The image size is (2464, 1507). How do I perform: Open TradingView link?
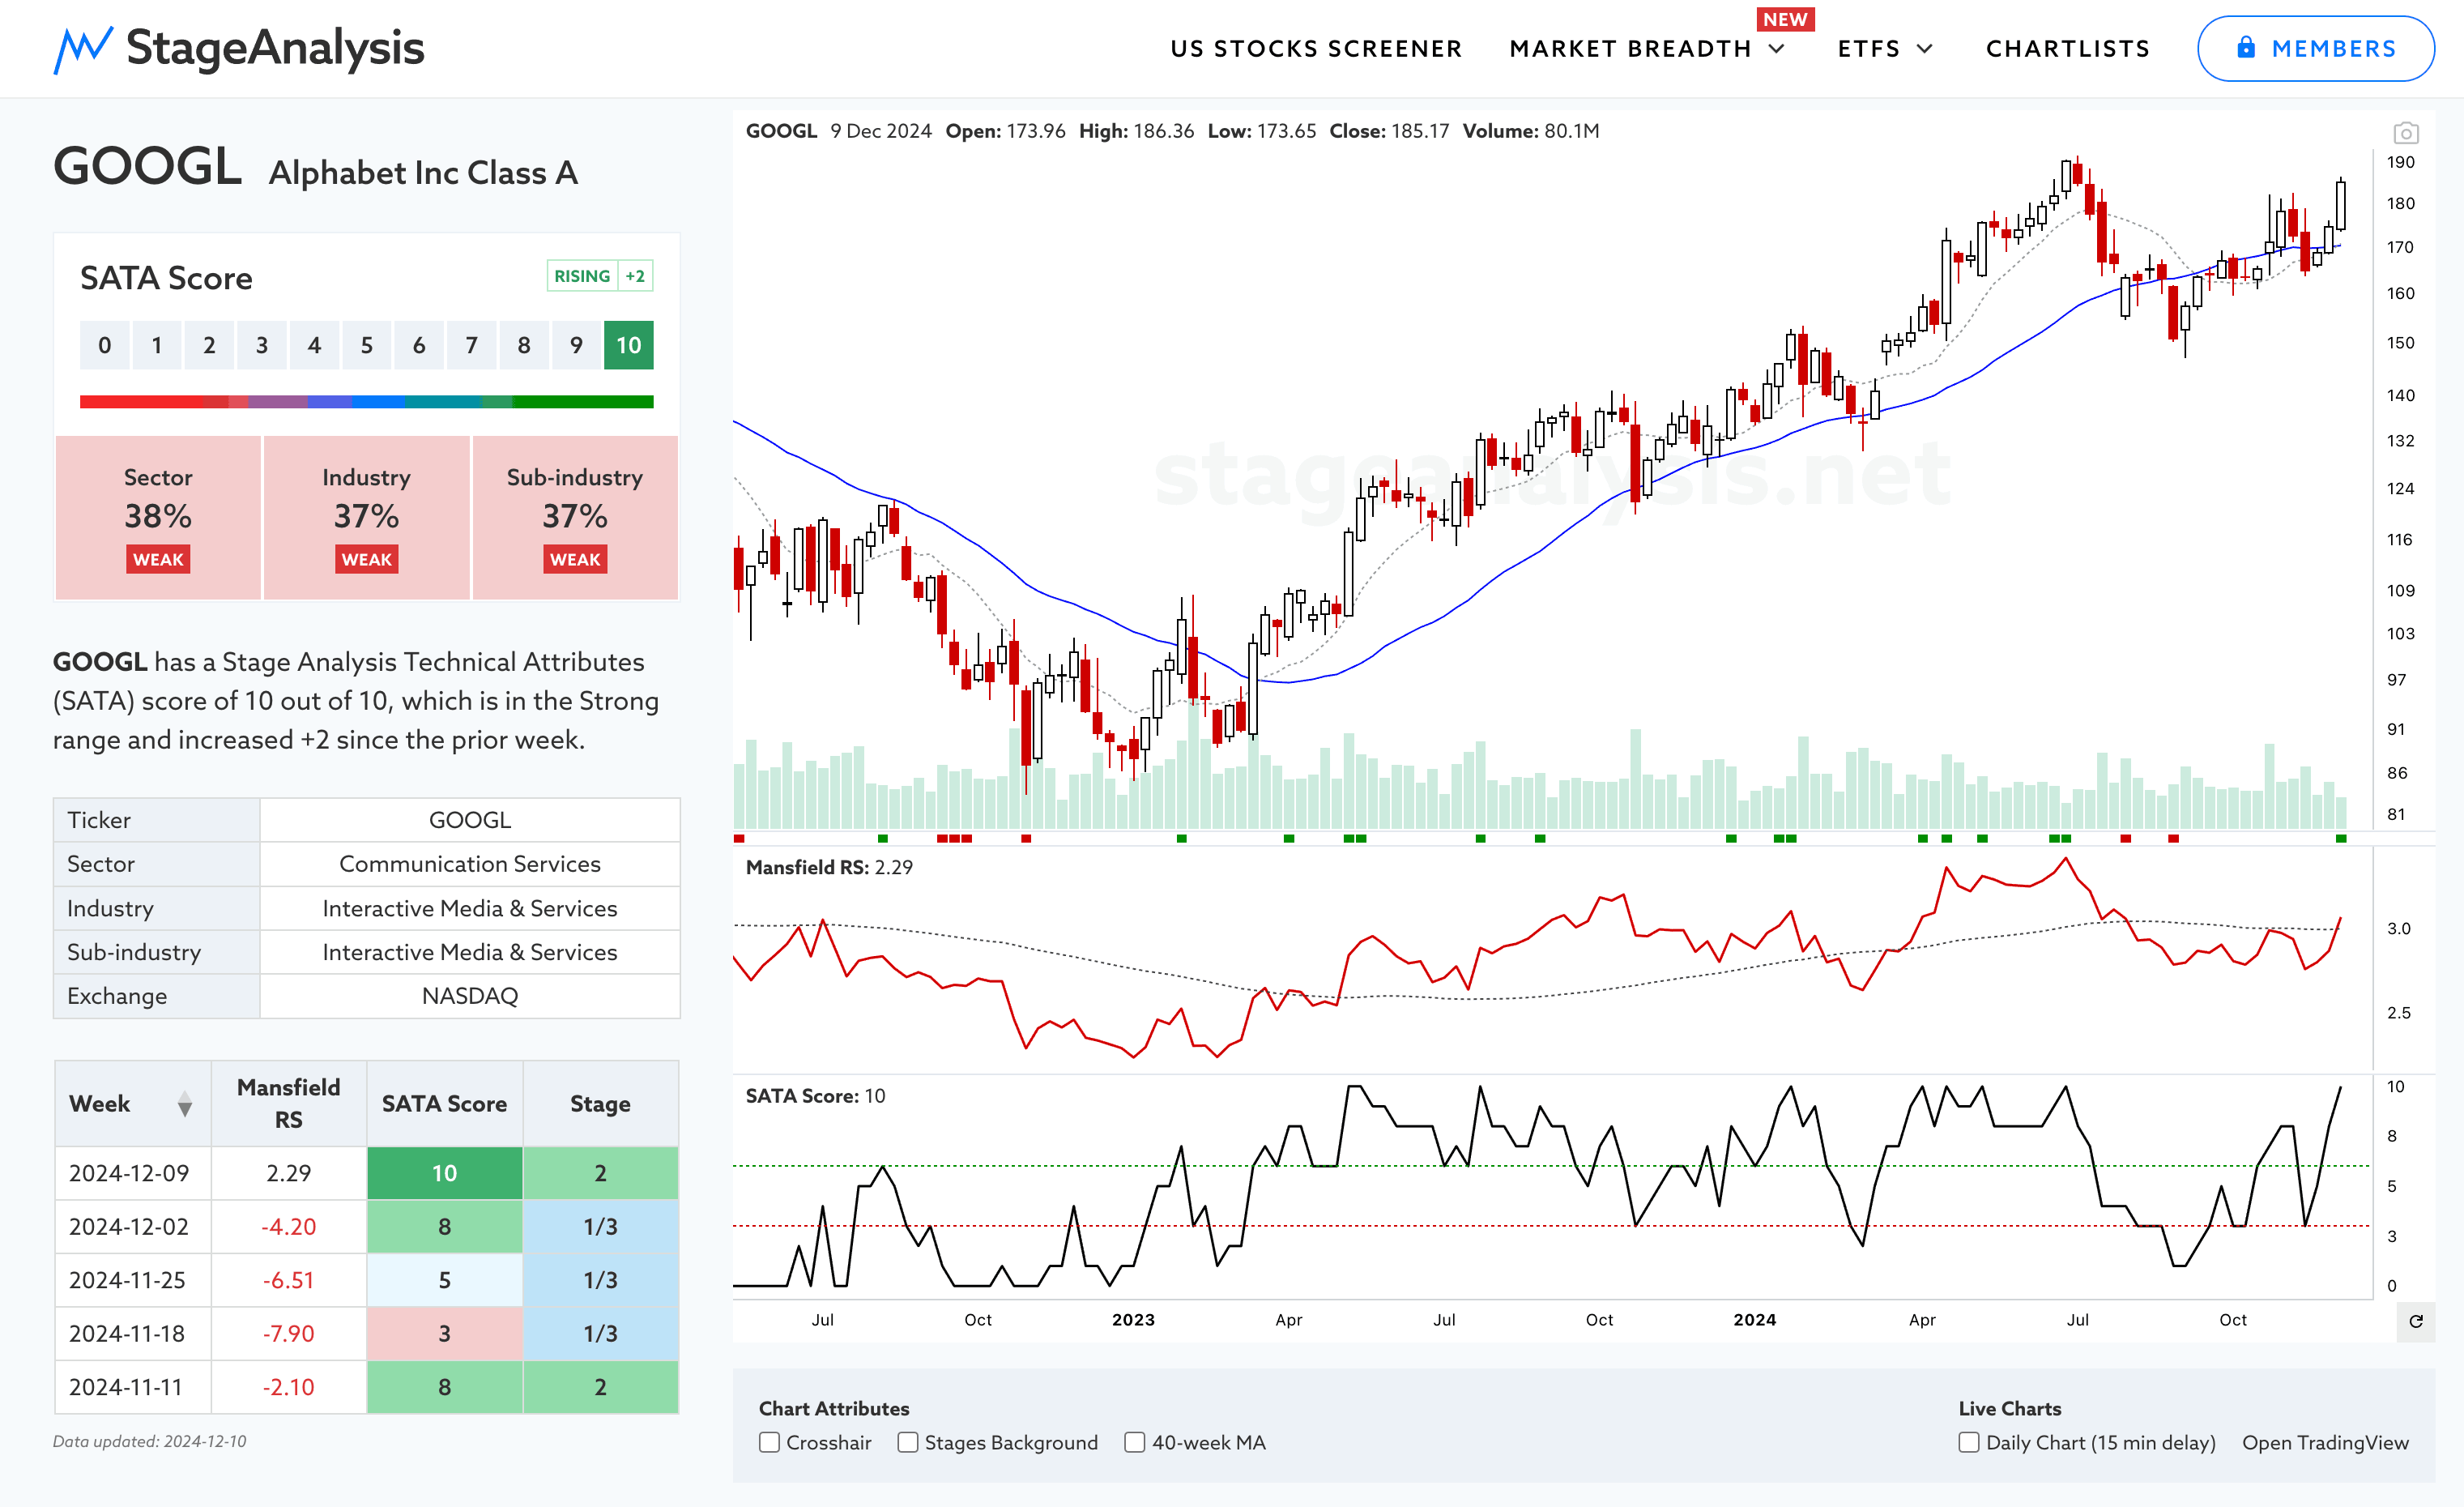pyautogui.click(x=2325, y=1442)
